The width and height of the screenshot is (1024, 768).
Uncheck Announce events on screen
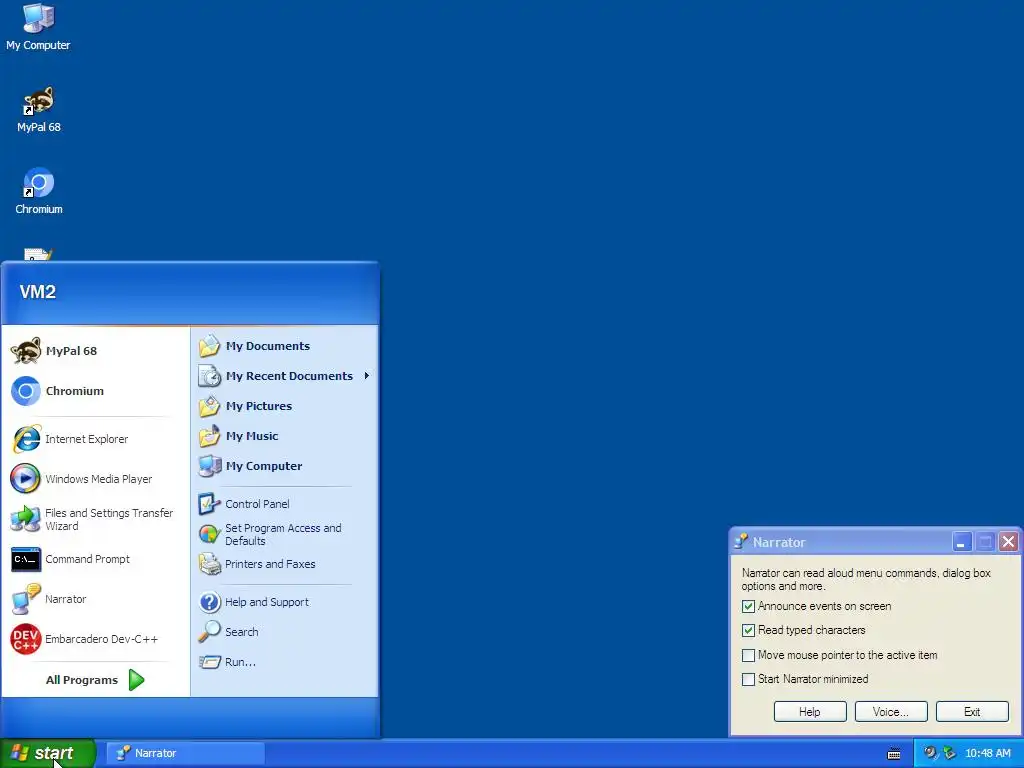748,607
